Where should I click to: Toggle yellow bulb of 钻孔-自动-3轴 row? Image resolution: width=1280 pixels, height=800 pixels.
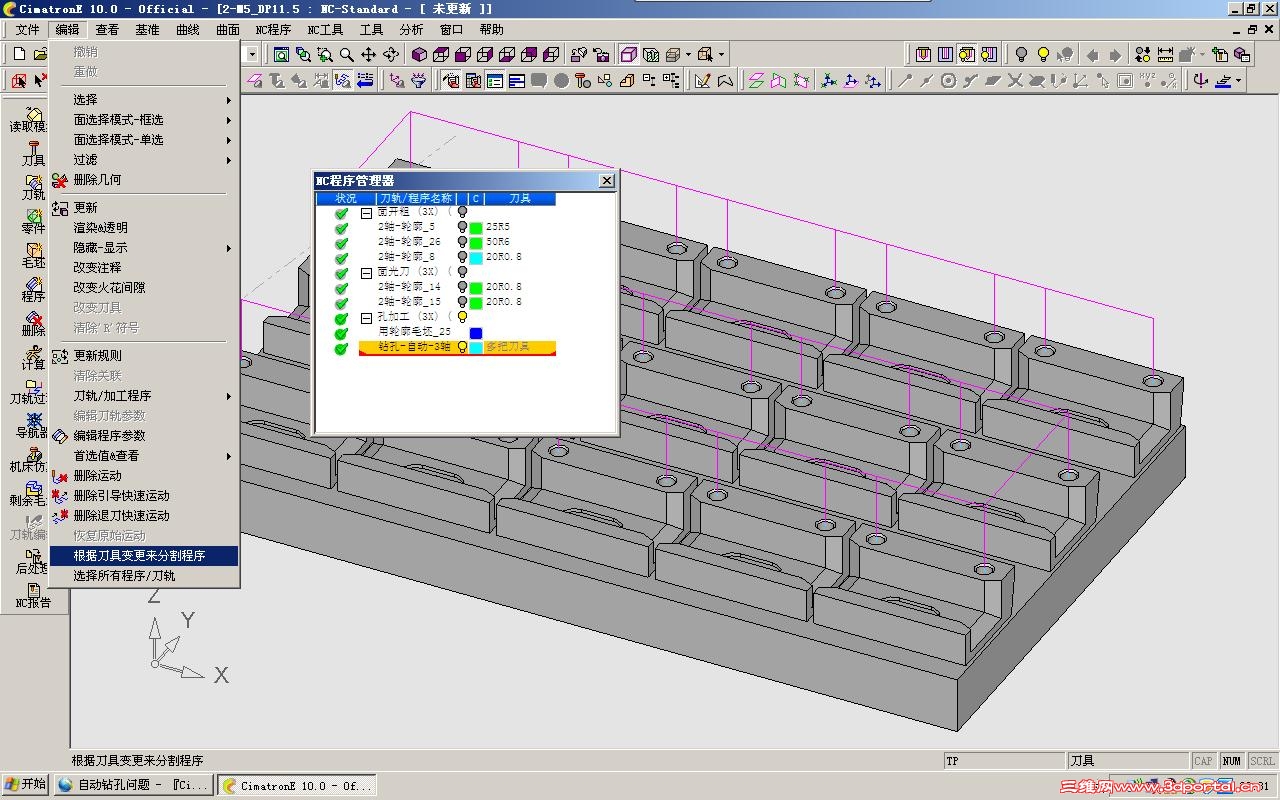pos(462,347)
